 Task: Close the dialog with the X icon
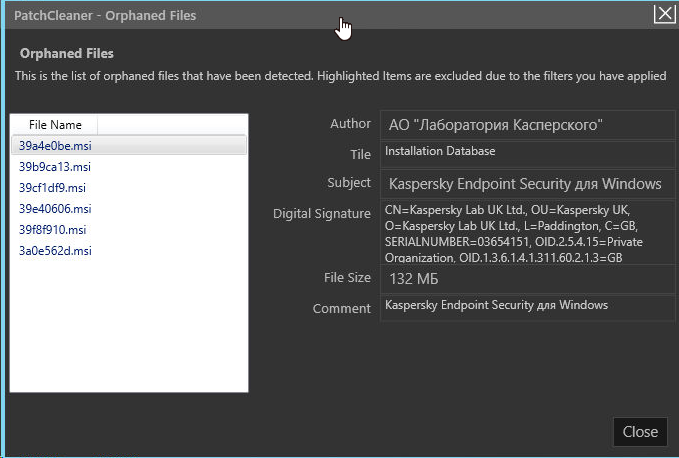[x=663, y=14]
